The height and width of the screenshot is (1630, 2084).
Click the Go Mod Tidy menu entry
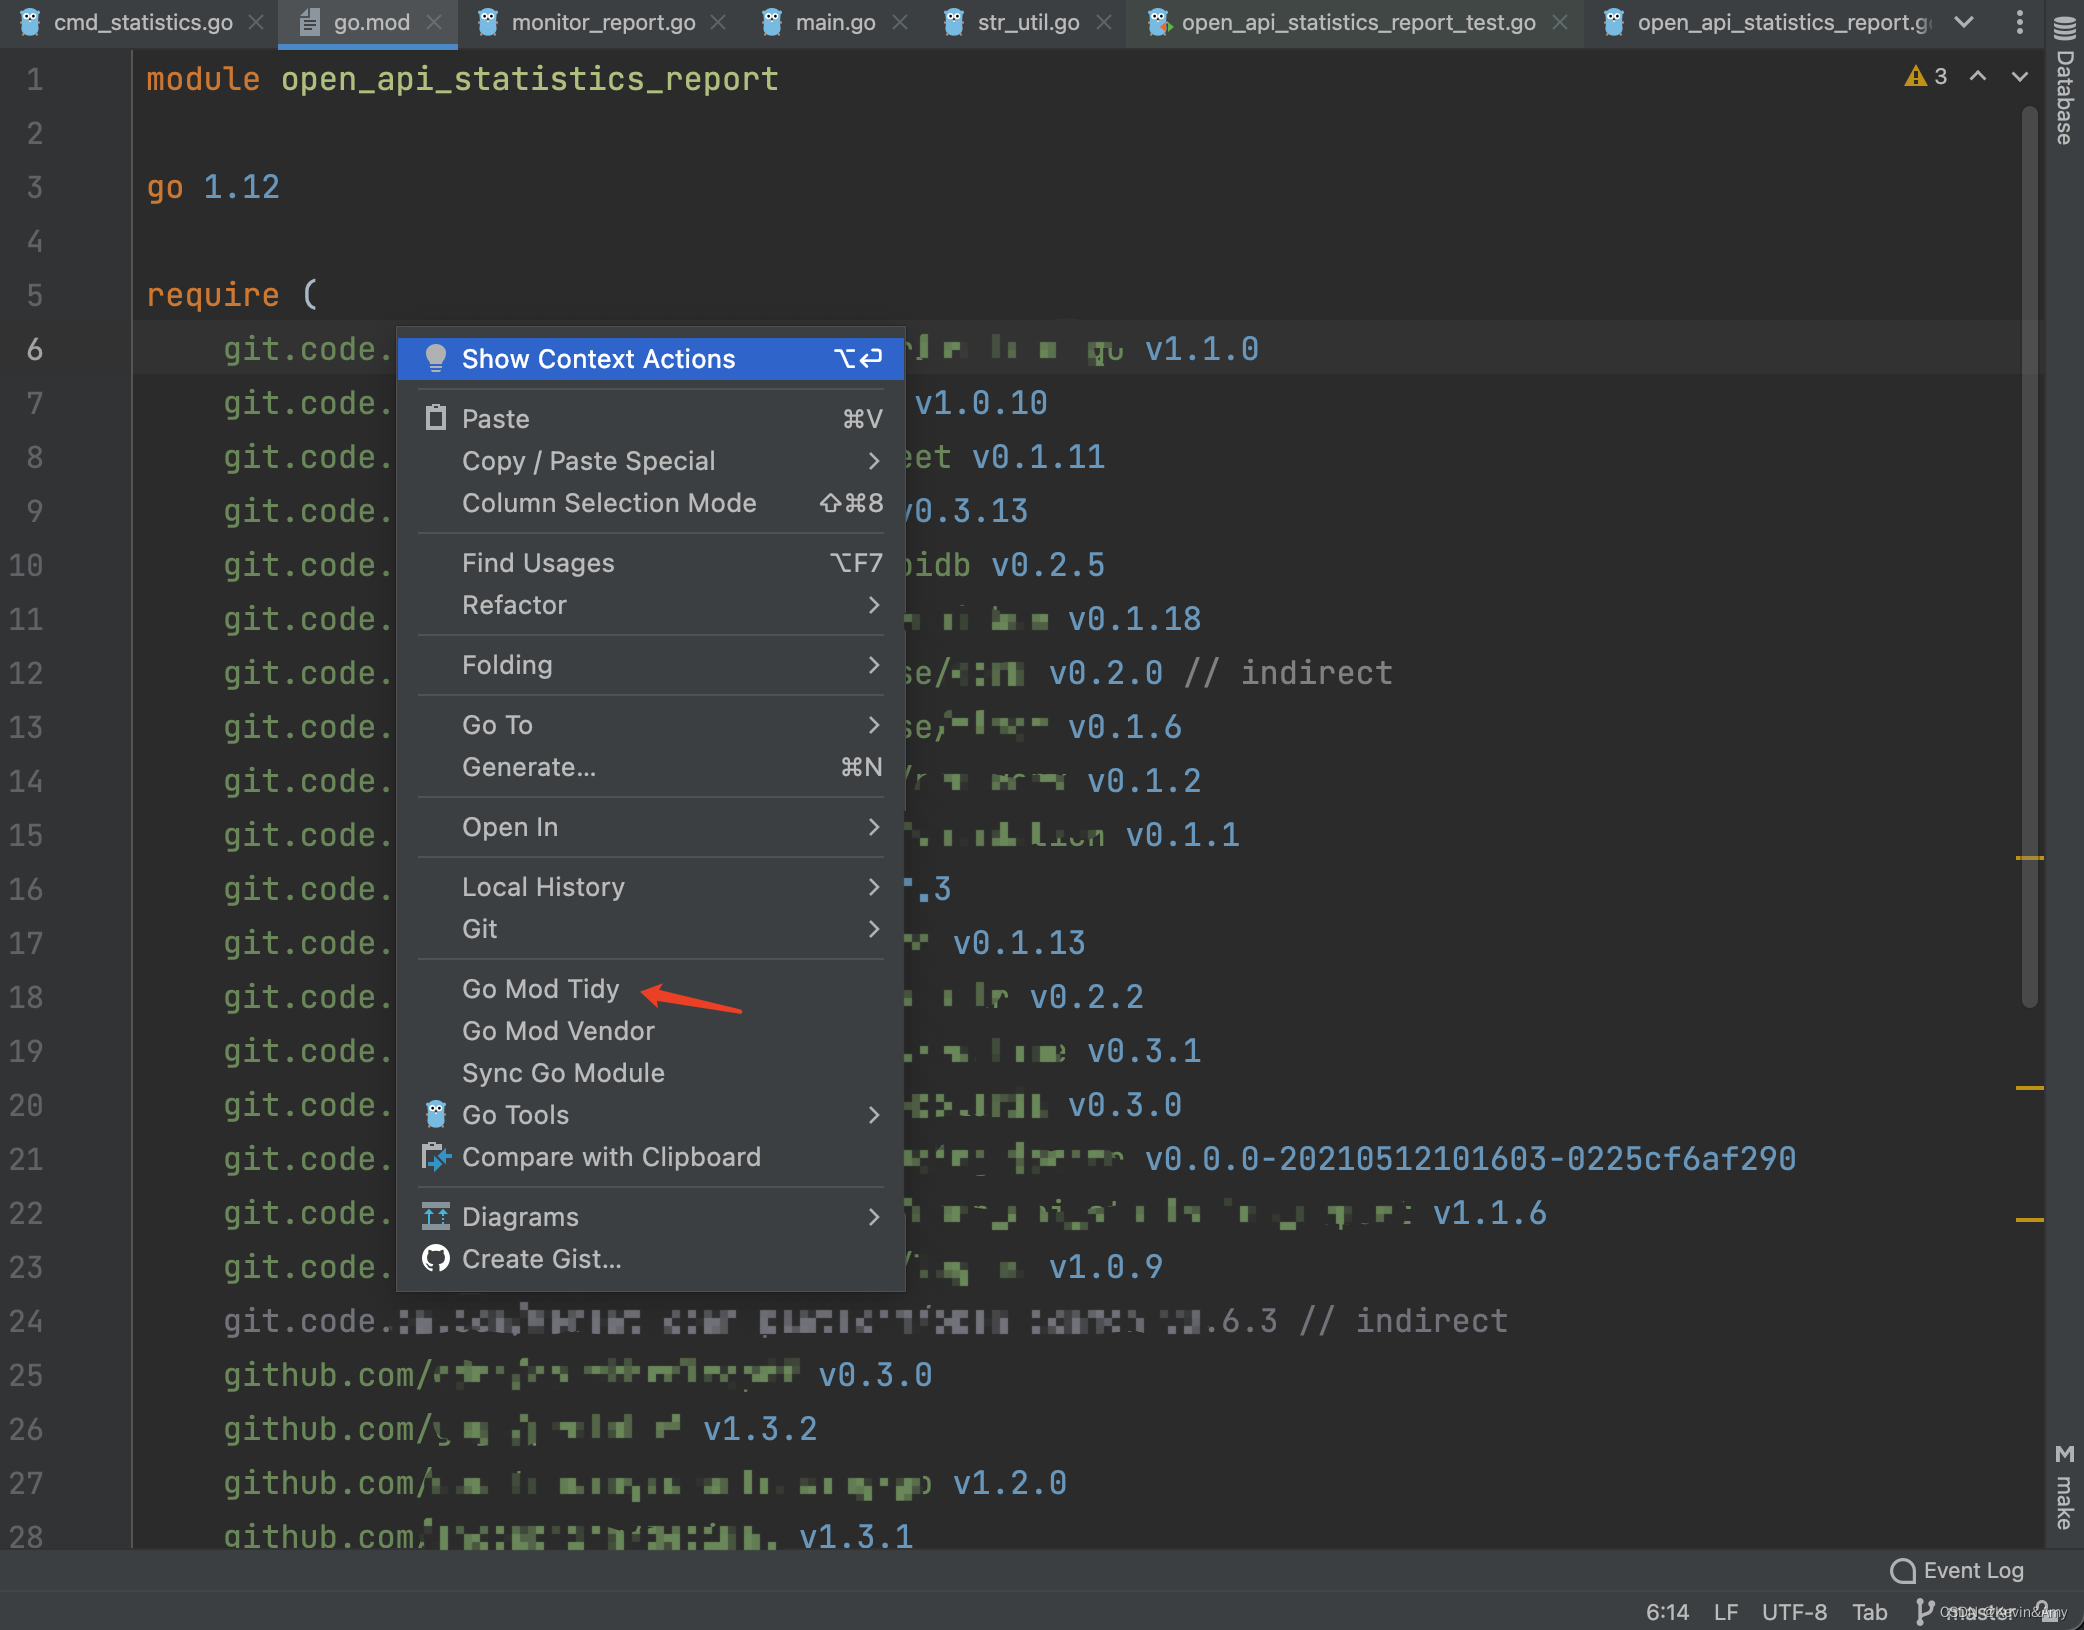tap(541, 989)
